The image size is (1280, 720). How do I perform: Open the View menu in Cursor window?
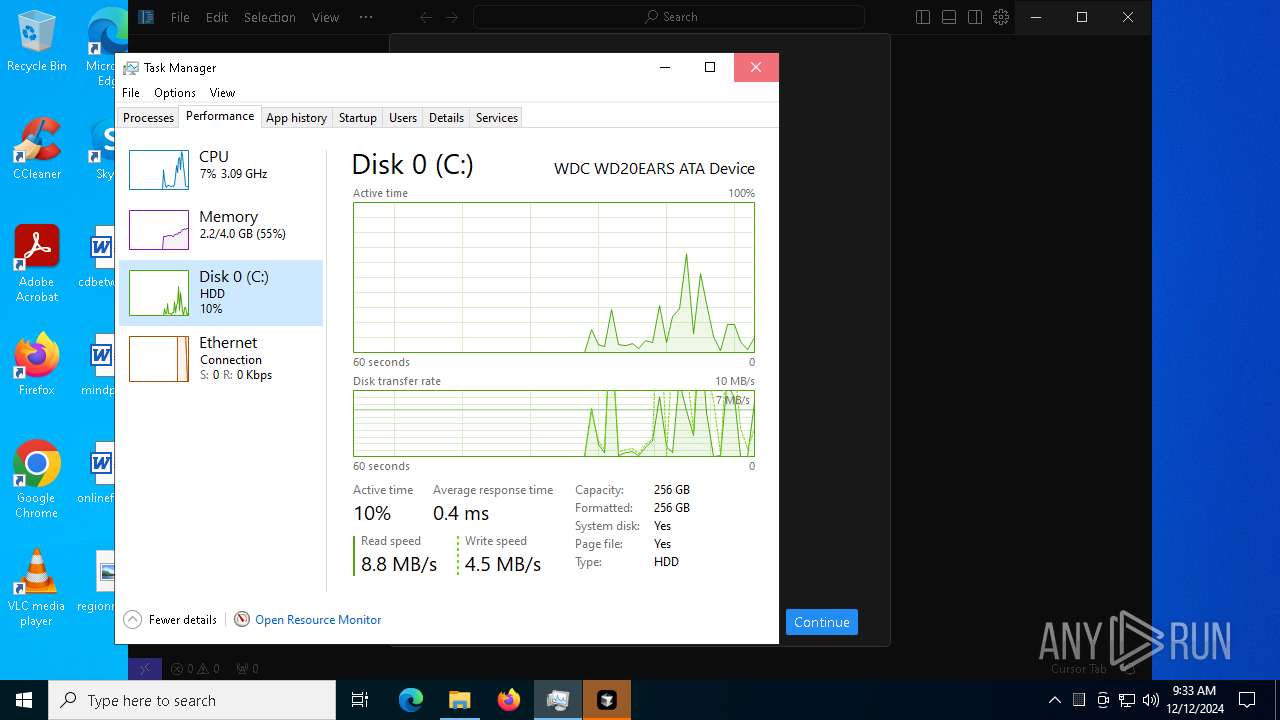pyautogui.click(x=325, y=17)
